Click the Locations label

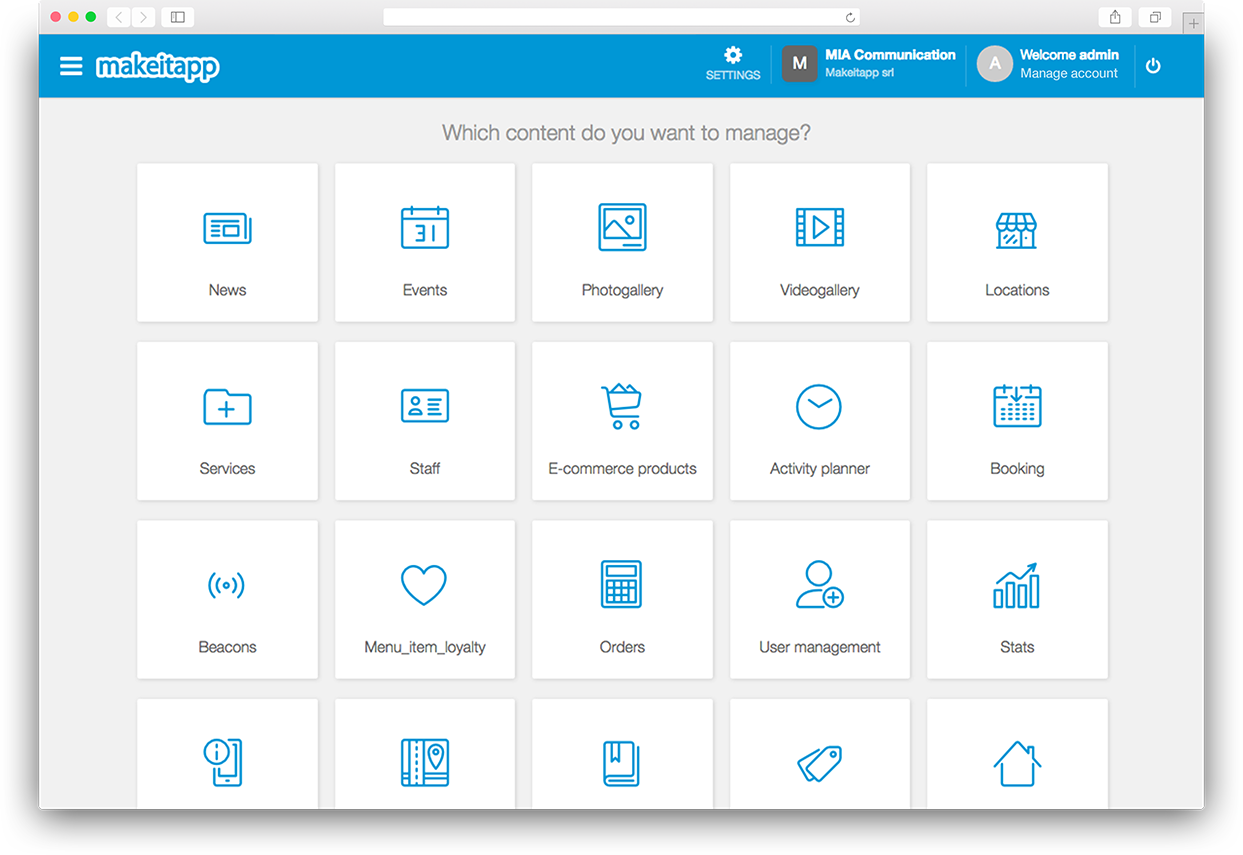(x=1017, y=290)
